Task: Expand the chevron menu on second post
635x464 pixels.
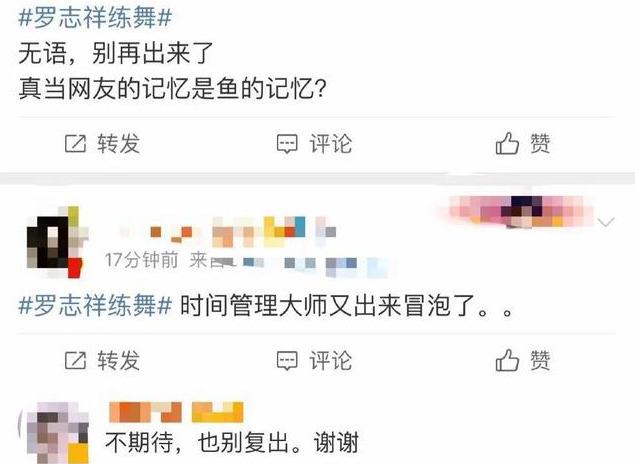Action: (x=606, y=222)
